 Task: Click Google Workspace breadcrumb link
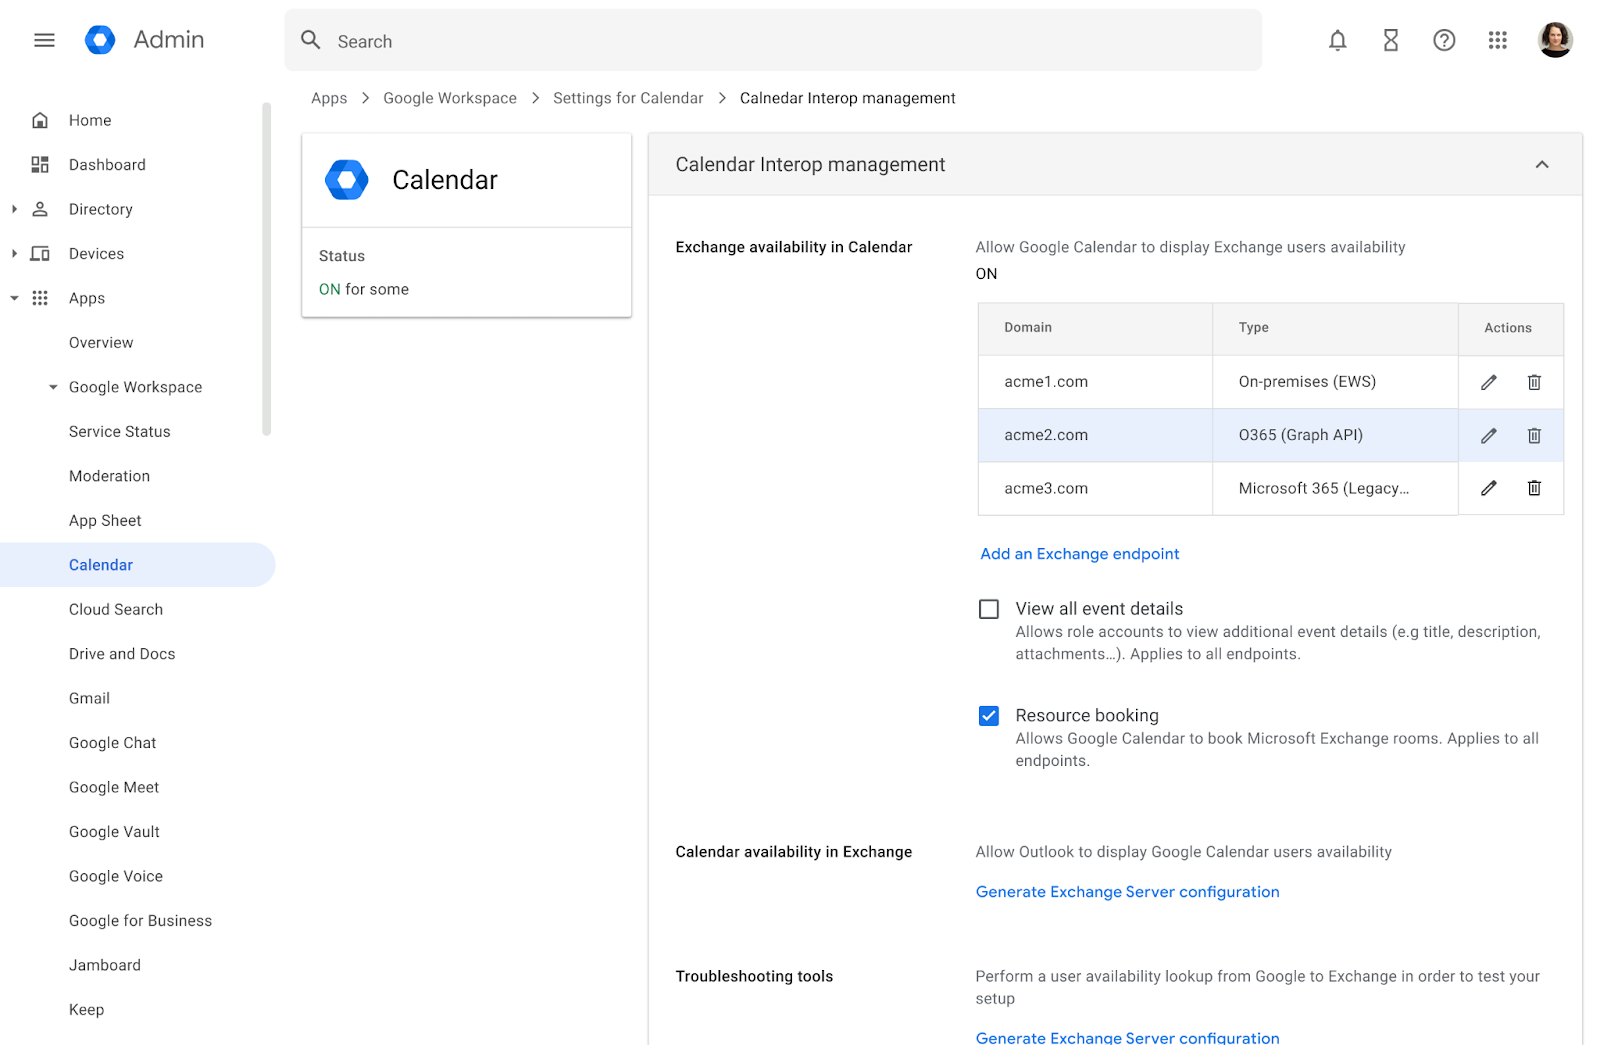pos(450,98)
